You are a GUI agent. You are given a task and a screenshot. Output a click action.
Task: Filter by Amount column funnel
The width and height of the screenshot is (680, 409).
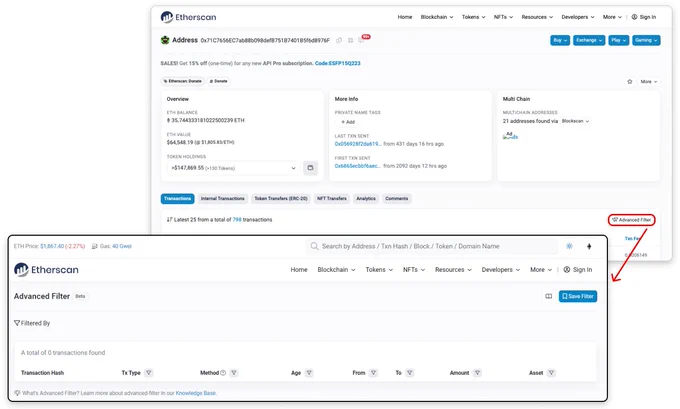pyautogui.click(x=477, y=373)
